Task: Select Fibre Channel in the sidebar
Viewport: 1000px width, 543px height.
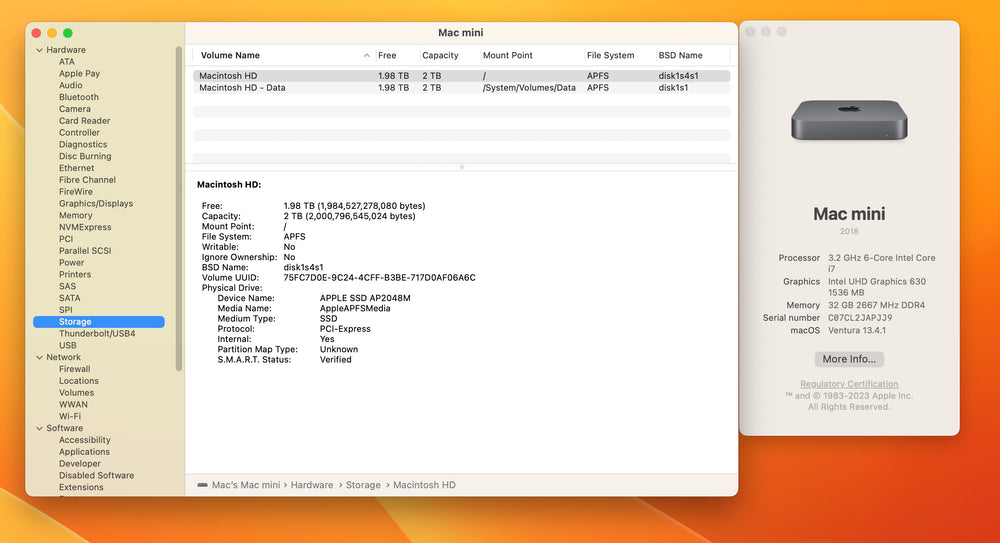Action: click(x=87, y=180)
